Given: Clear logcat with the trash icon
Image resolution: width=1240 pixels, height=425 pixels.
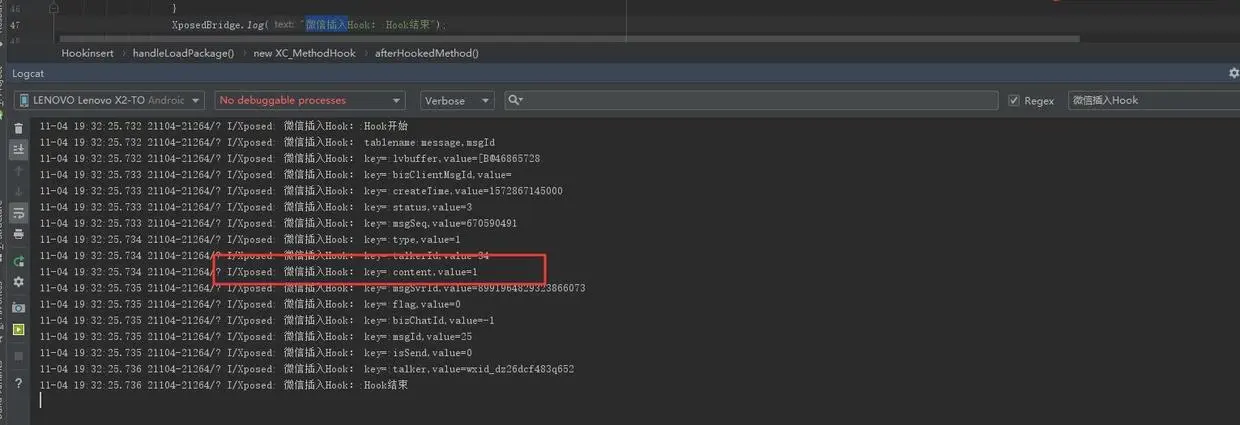Looking at the screenshot, I should click(x=18, y=128).
